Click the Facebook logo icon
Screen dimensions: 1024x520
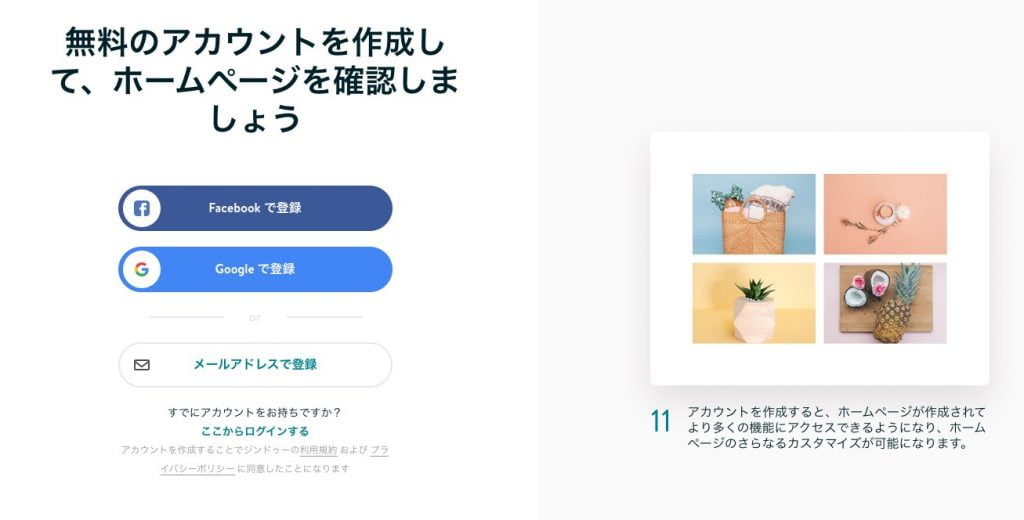pos(142,208)
